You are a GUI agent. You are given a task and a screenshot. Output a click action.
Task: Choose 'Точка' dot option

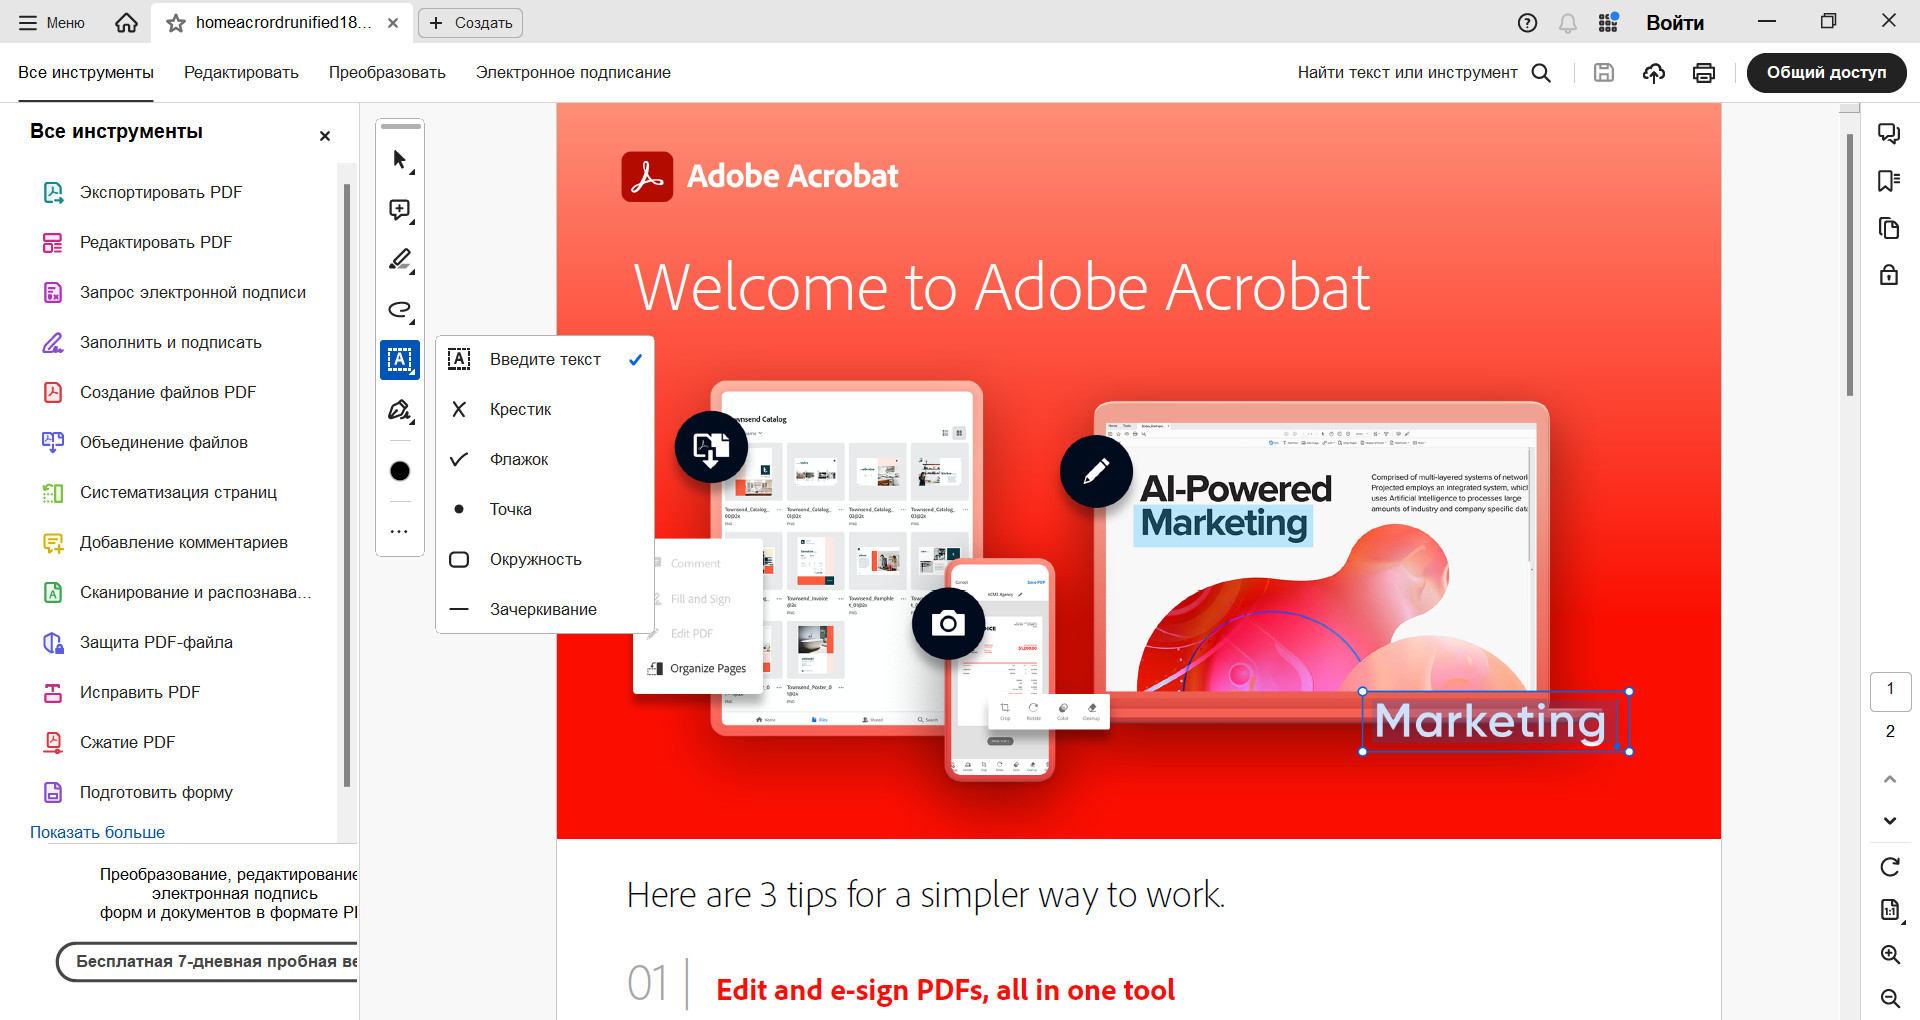click(545, 510)
